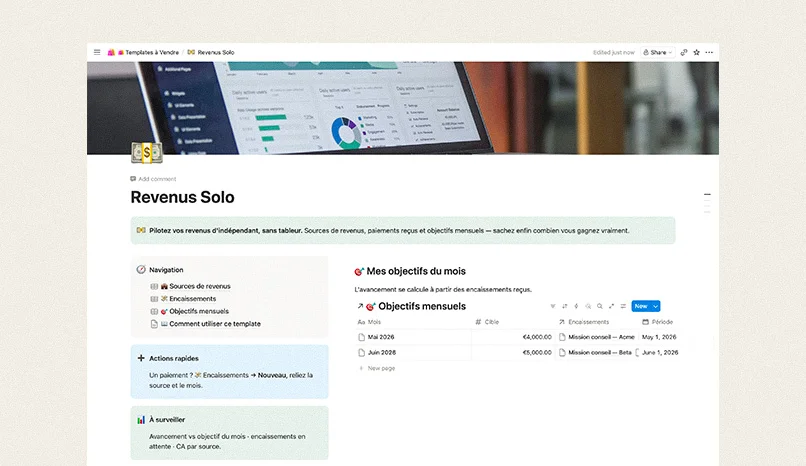Click the Juin 2026 page icon
Screen dimensions: 806x466
coord(361,352)
